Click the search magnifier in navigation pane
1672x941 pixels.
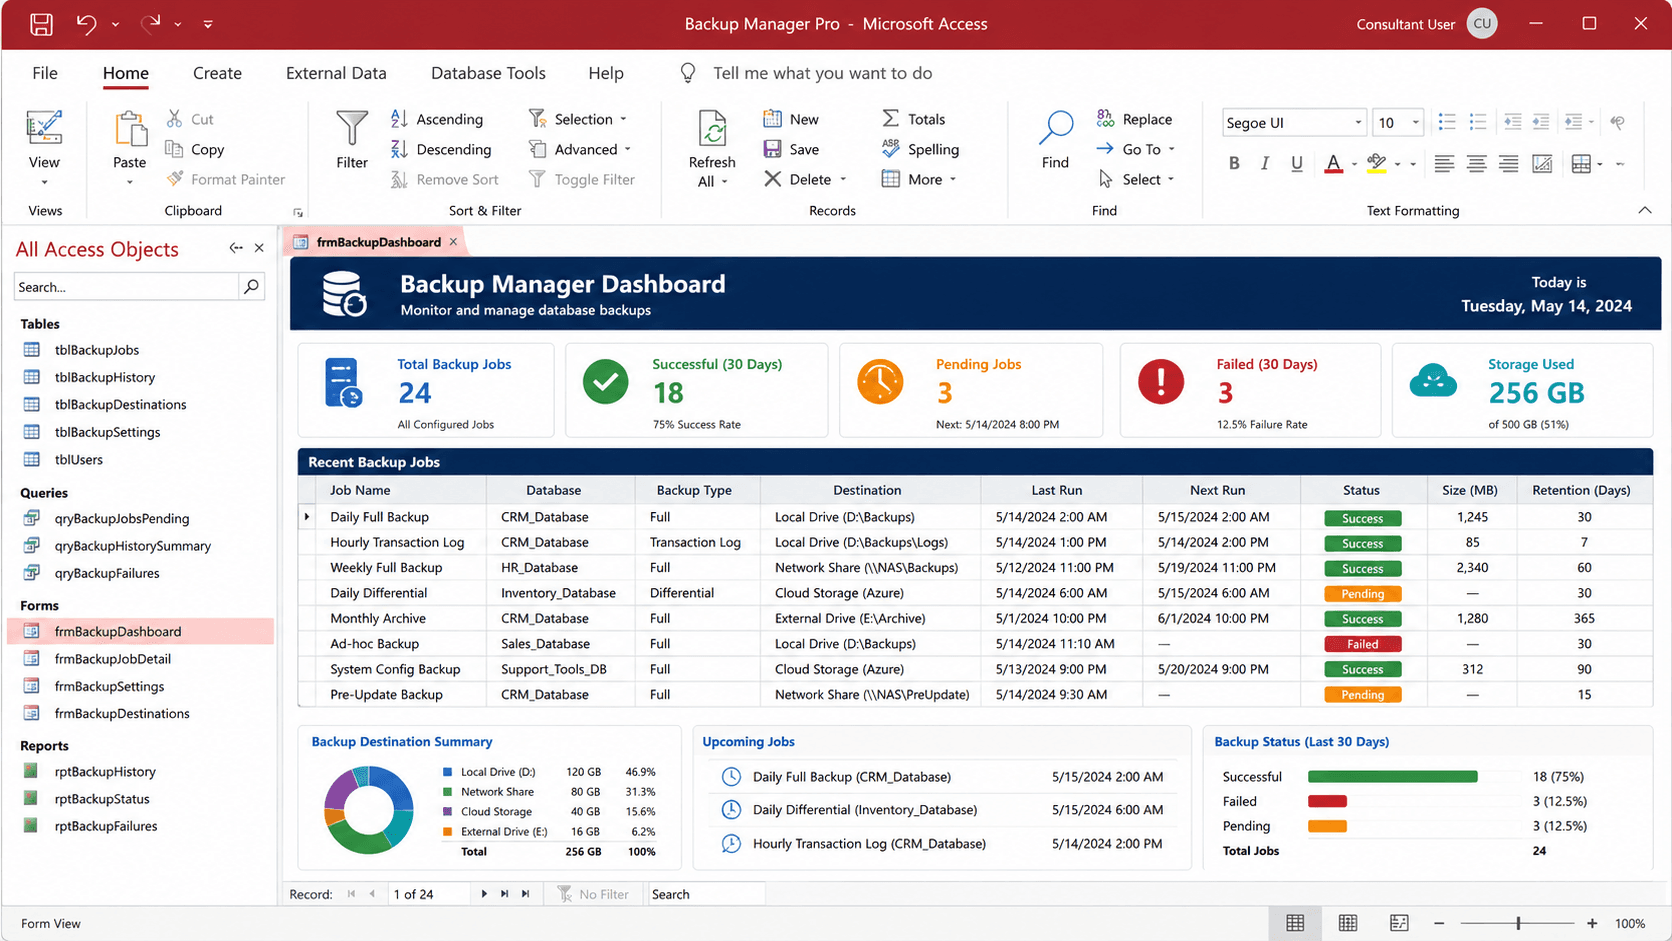251,287
